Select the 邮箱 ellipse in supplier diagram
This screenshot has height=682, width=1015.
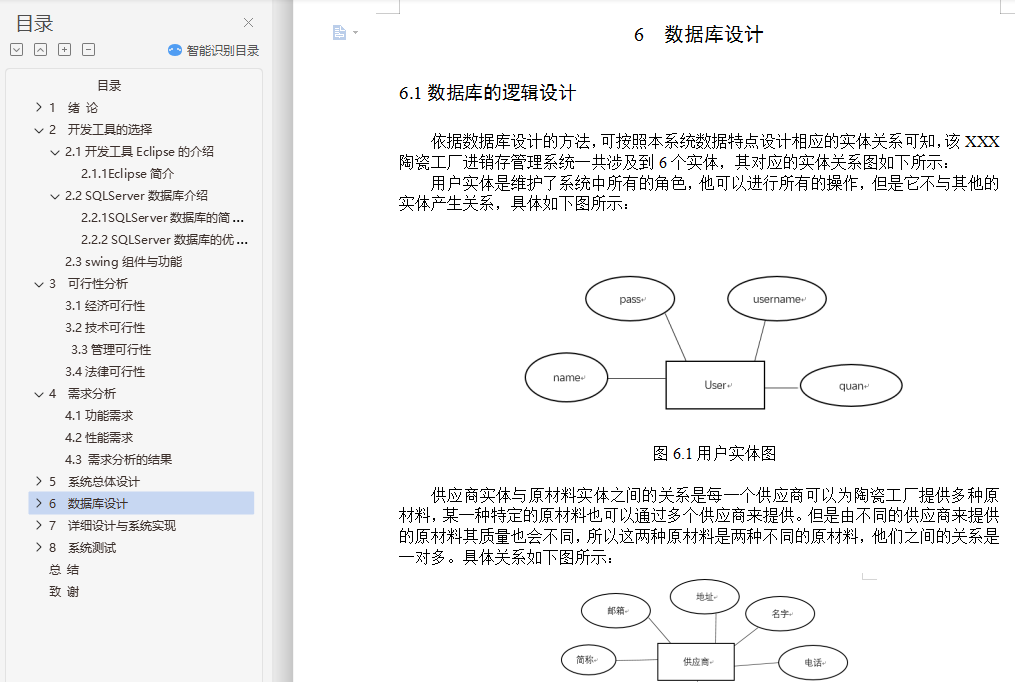tap(616, 611)
